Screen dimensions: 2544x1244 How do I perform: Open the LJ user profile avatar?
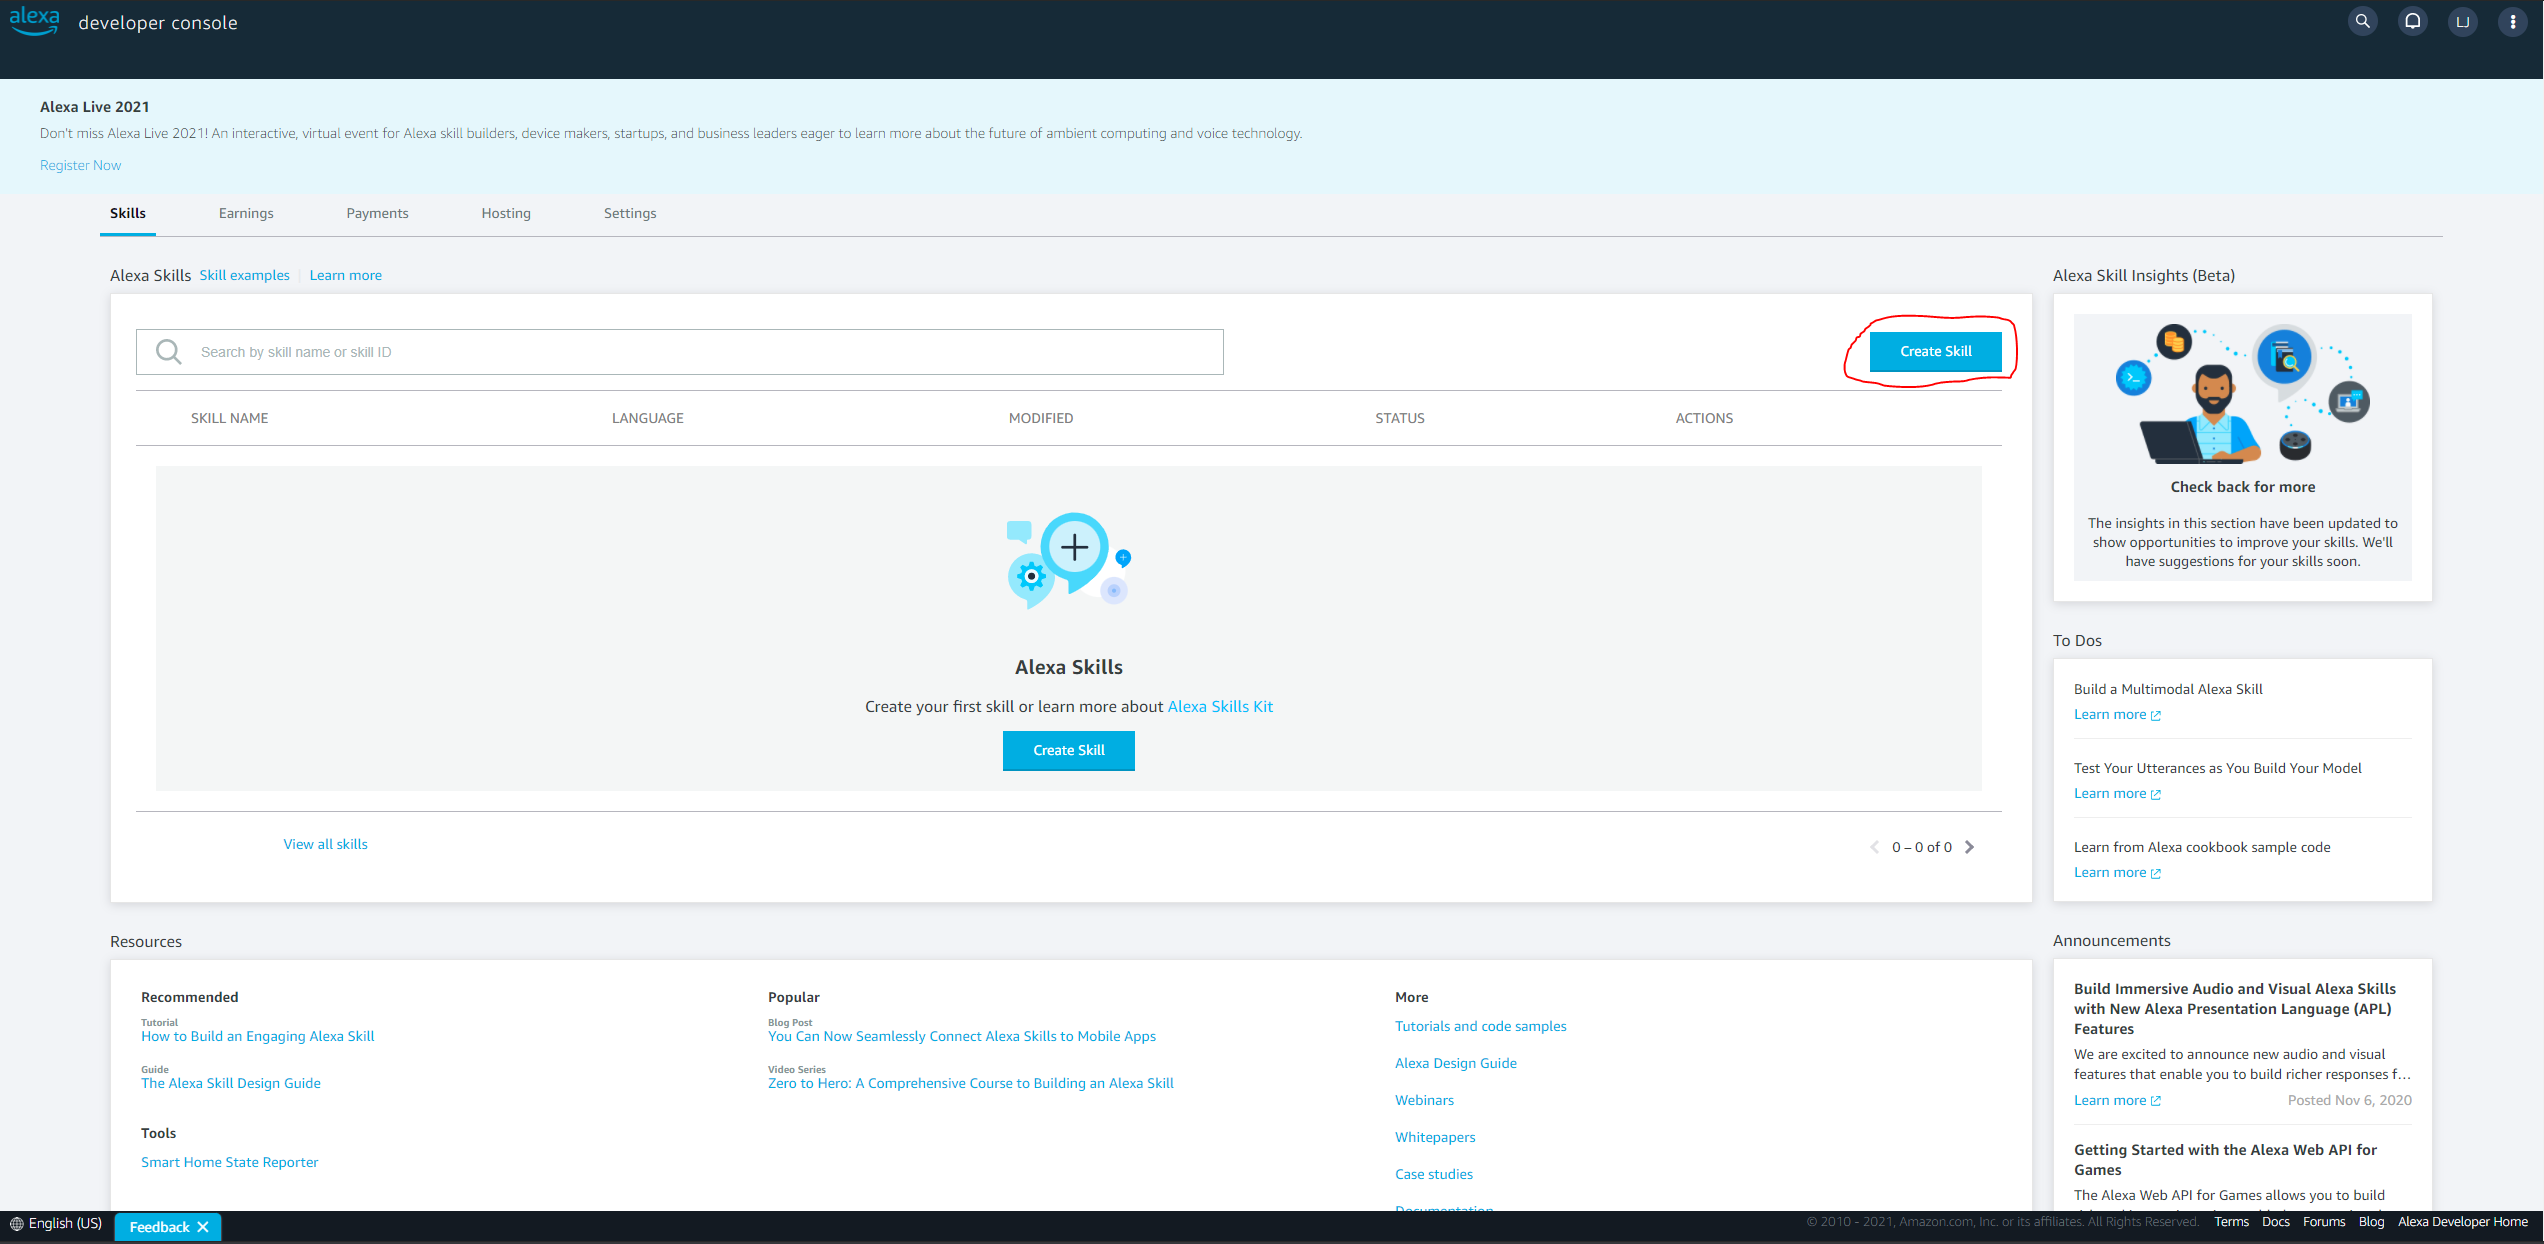[2462, 21]
